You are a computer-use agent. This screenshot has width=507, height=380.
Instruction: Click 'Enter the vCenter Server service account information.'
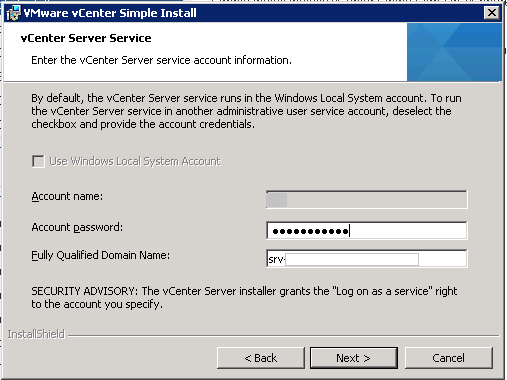point(161,60)
